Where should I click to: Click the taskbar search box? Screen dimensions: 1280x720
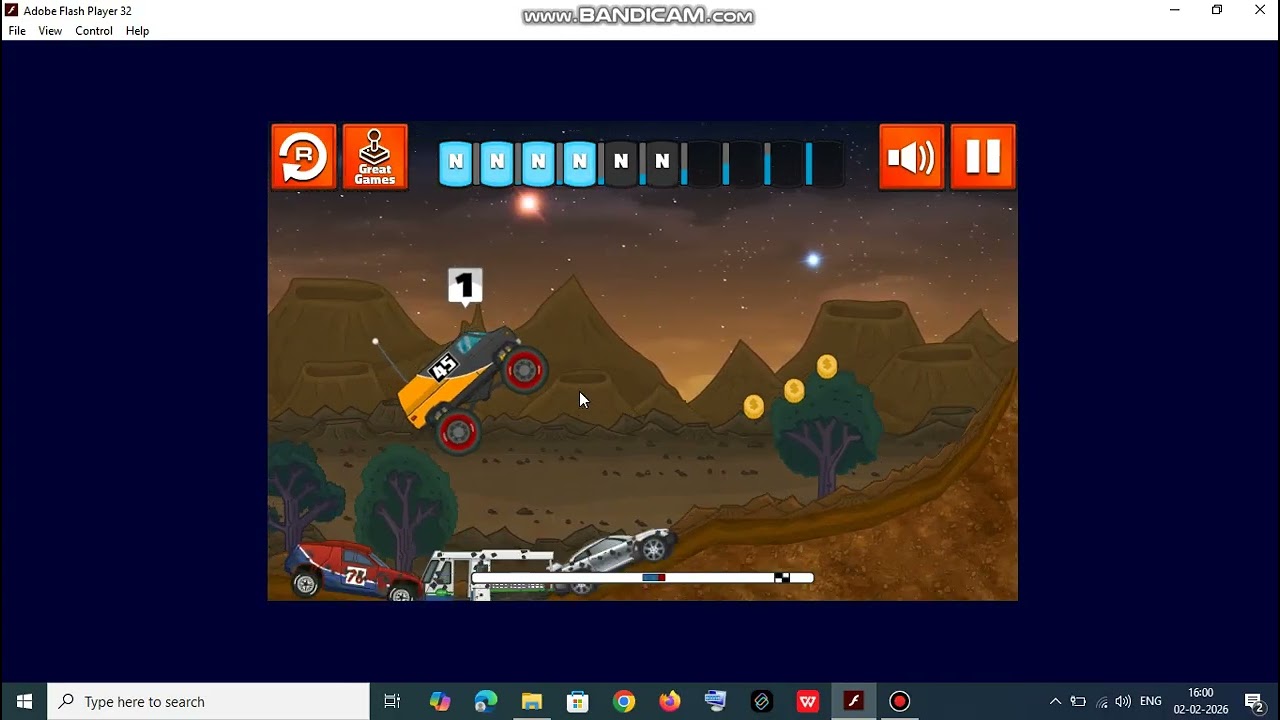(209, 701)
